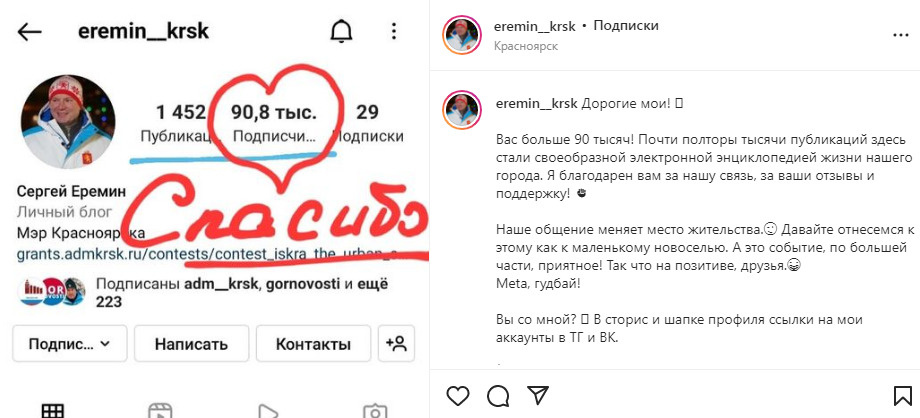Open notifications bell for eremin__krsk
The height and width of the screenshot is (418, 920).
coord(341,31)
